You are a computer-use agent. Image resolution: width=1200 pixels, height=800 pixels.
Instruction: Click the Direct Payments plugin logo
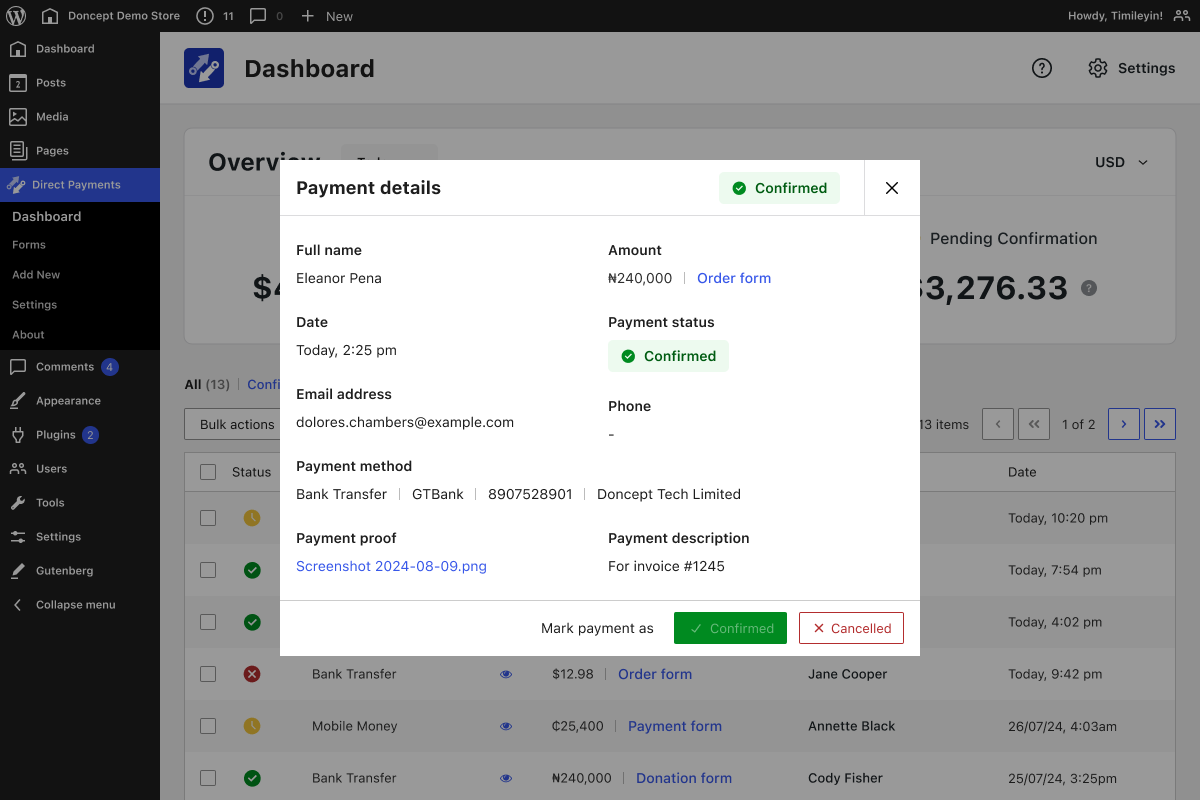pos(204,68)
